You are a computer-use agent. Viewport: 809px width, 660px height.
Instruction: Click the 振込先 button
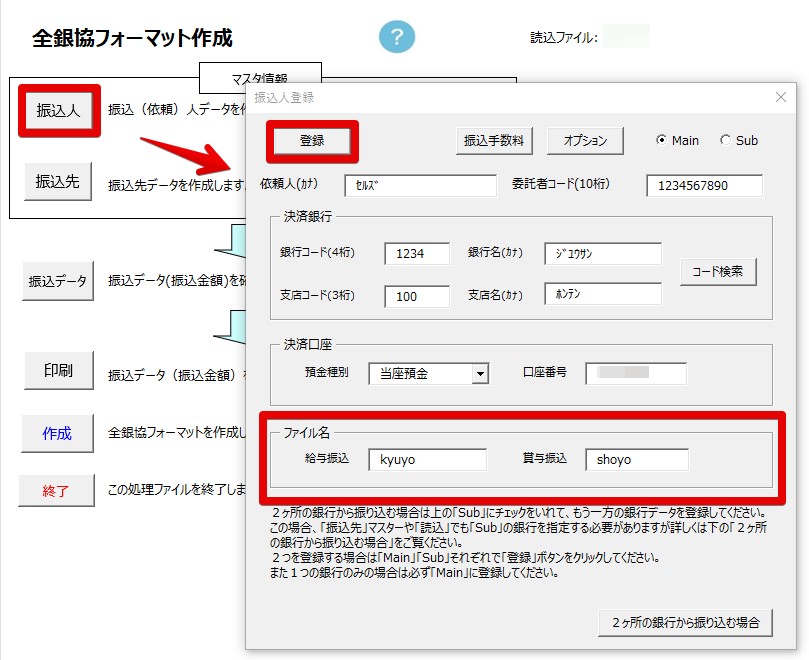pyautogui.click(x=58, y=182)
